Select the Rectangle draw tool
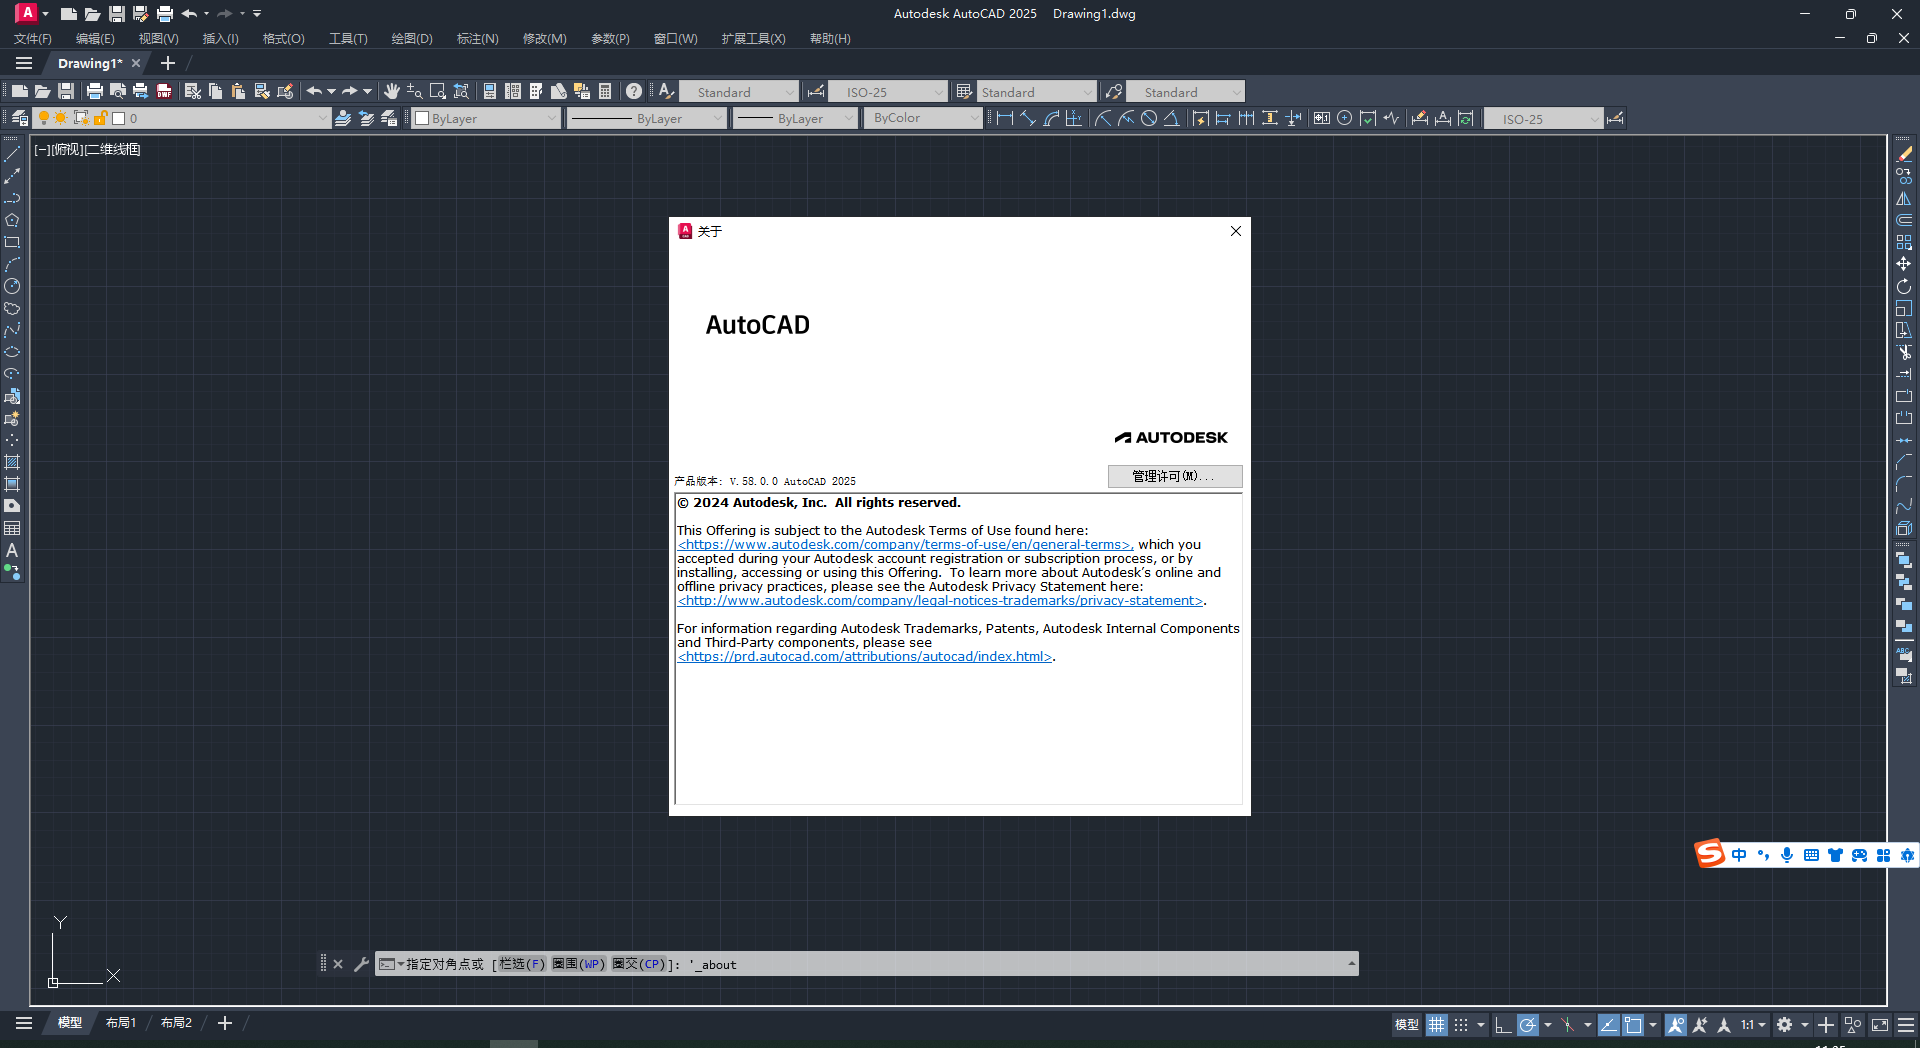The width and height of the screenshot is (1920, 1048). (12, 242)
